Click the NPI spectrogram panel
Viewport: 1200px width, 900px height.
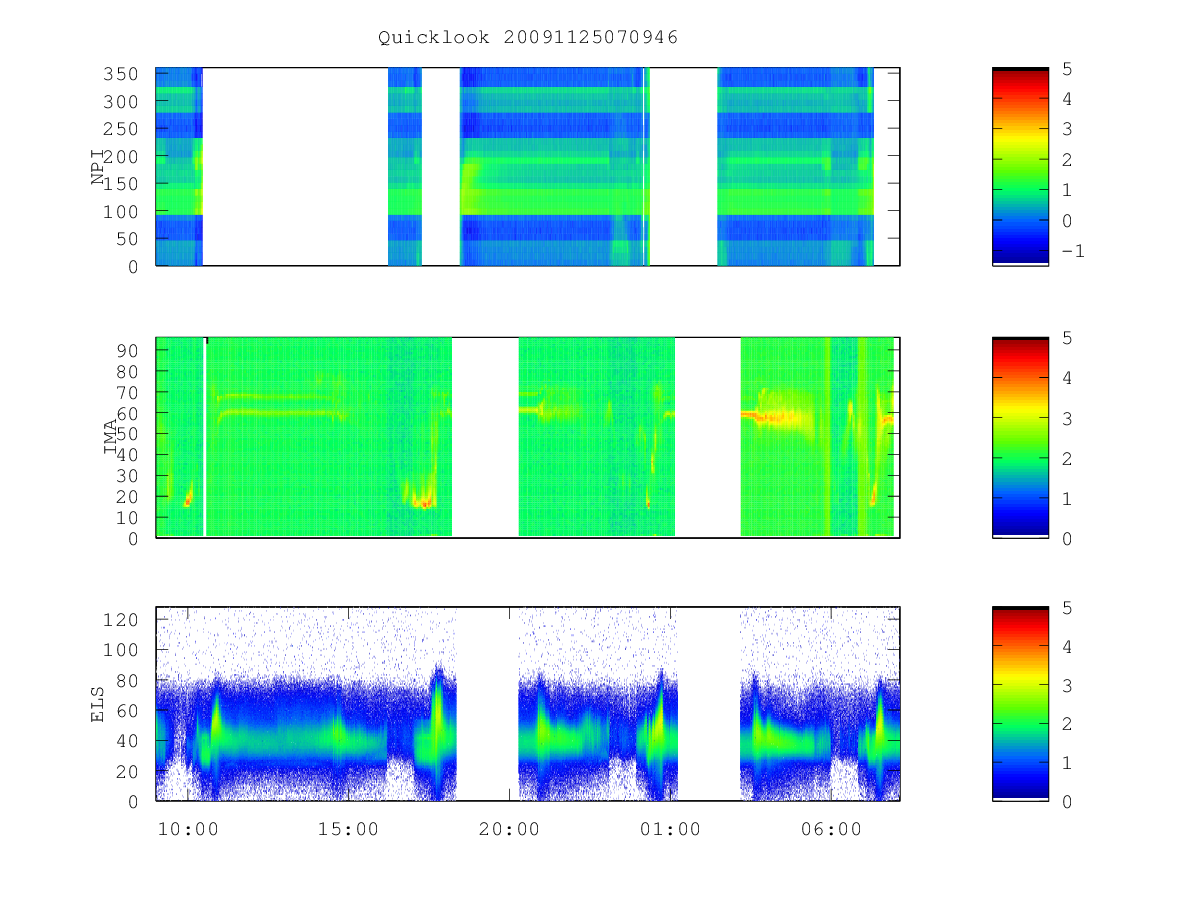pyautogui.click(x=528, y=167)
